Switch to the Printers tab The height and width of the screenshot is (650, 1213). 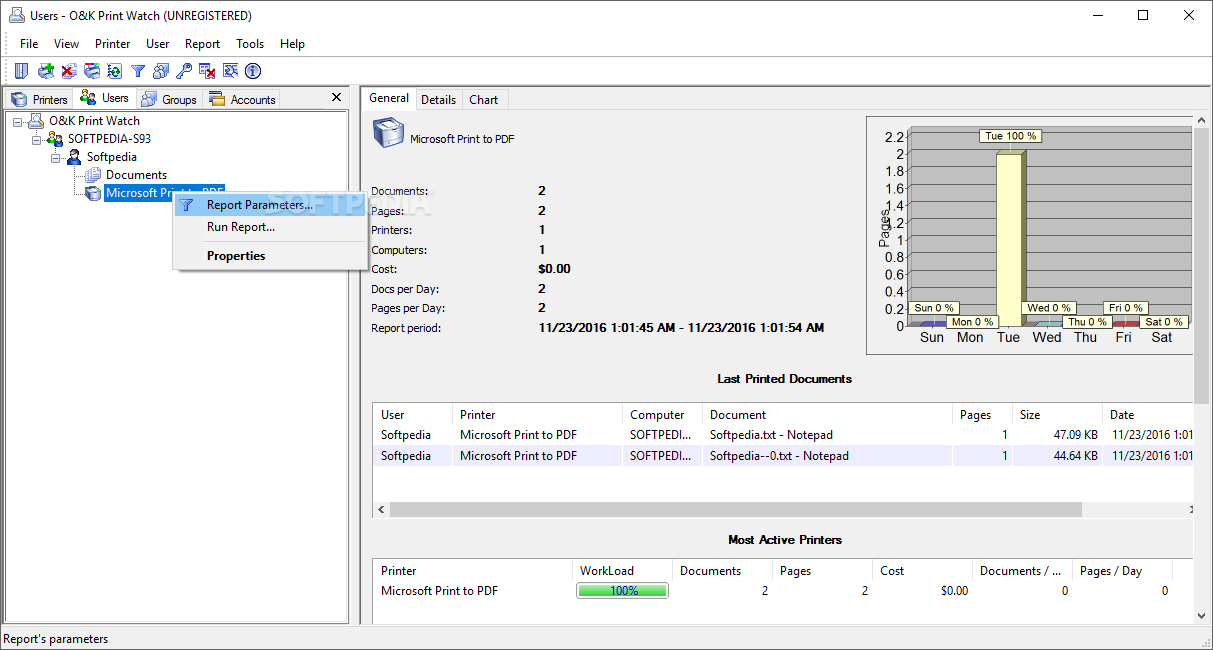click(39, 99)
